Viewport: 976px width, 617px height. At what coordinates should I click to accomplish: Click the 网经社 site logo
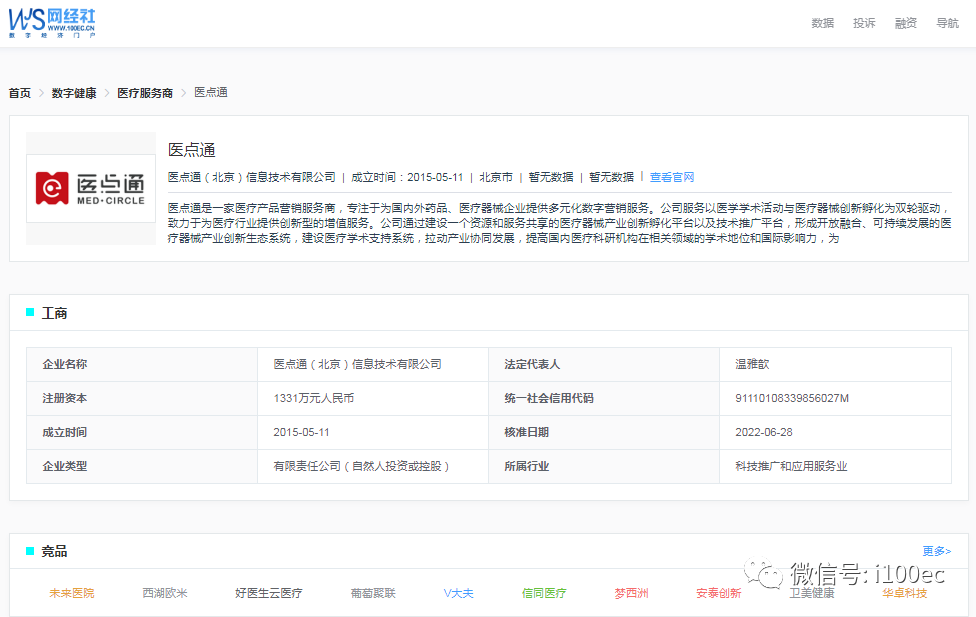click(x=53, y=22)
